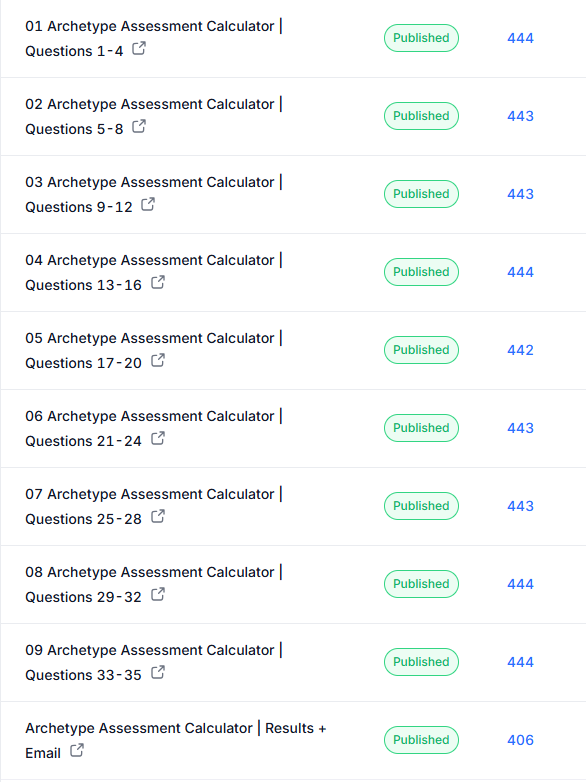Click Published badge on 03 Archetype row

tap(421, 194)
